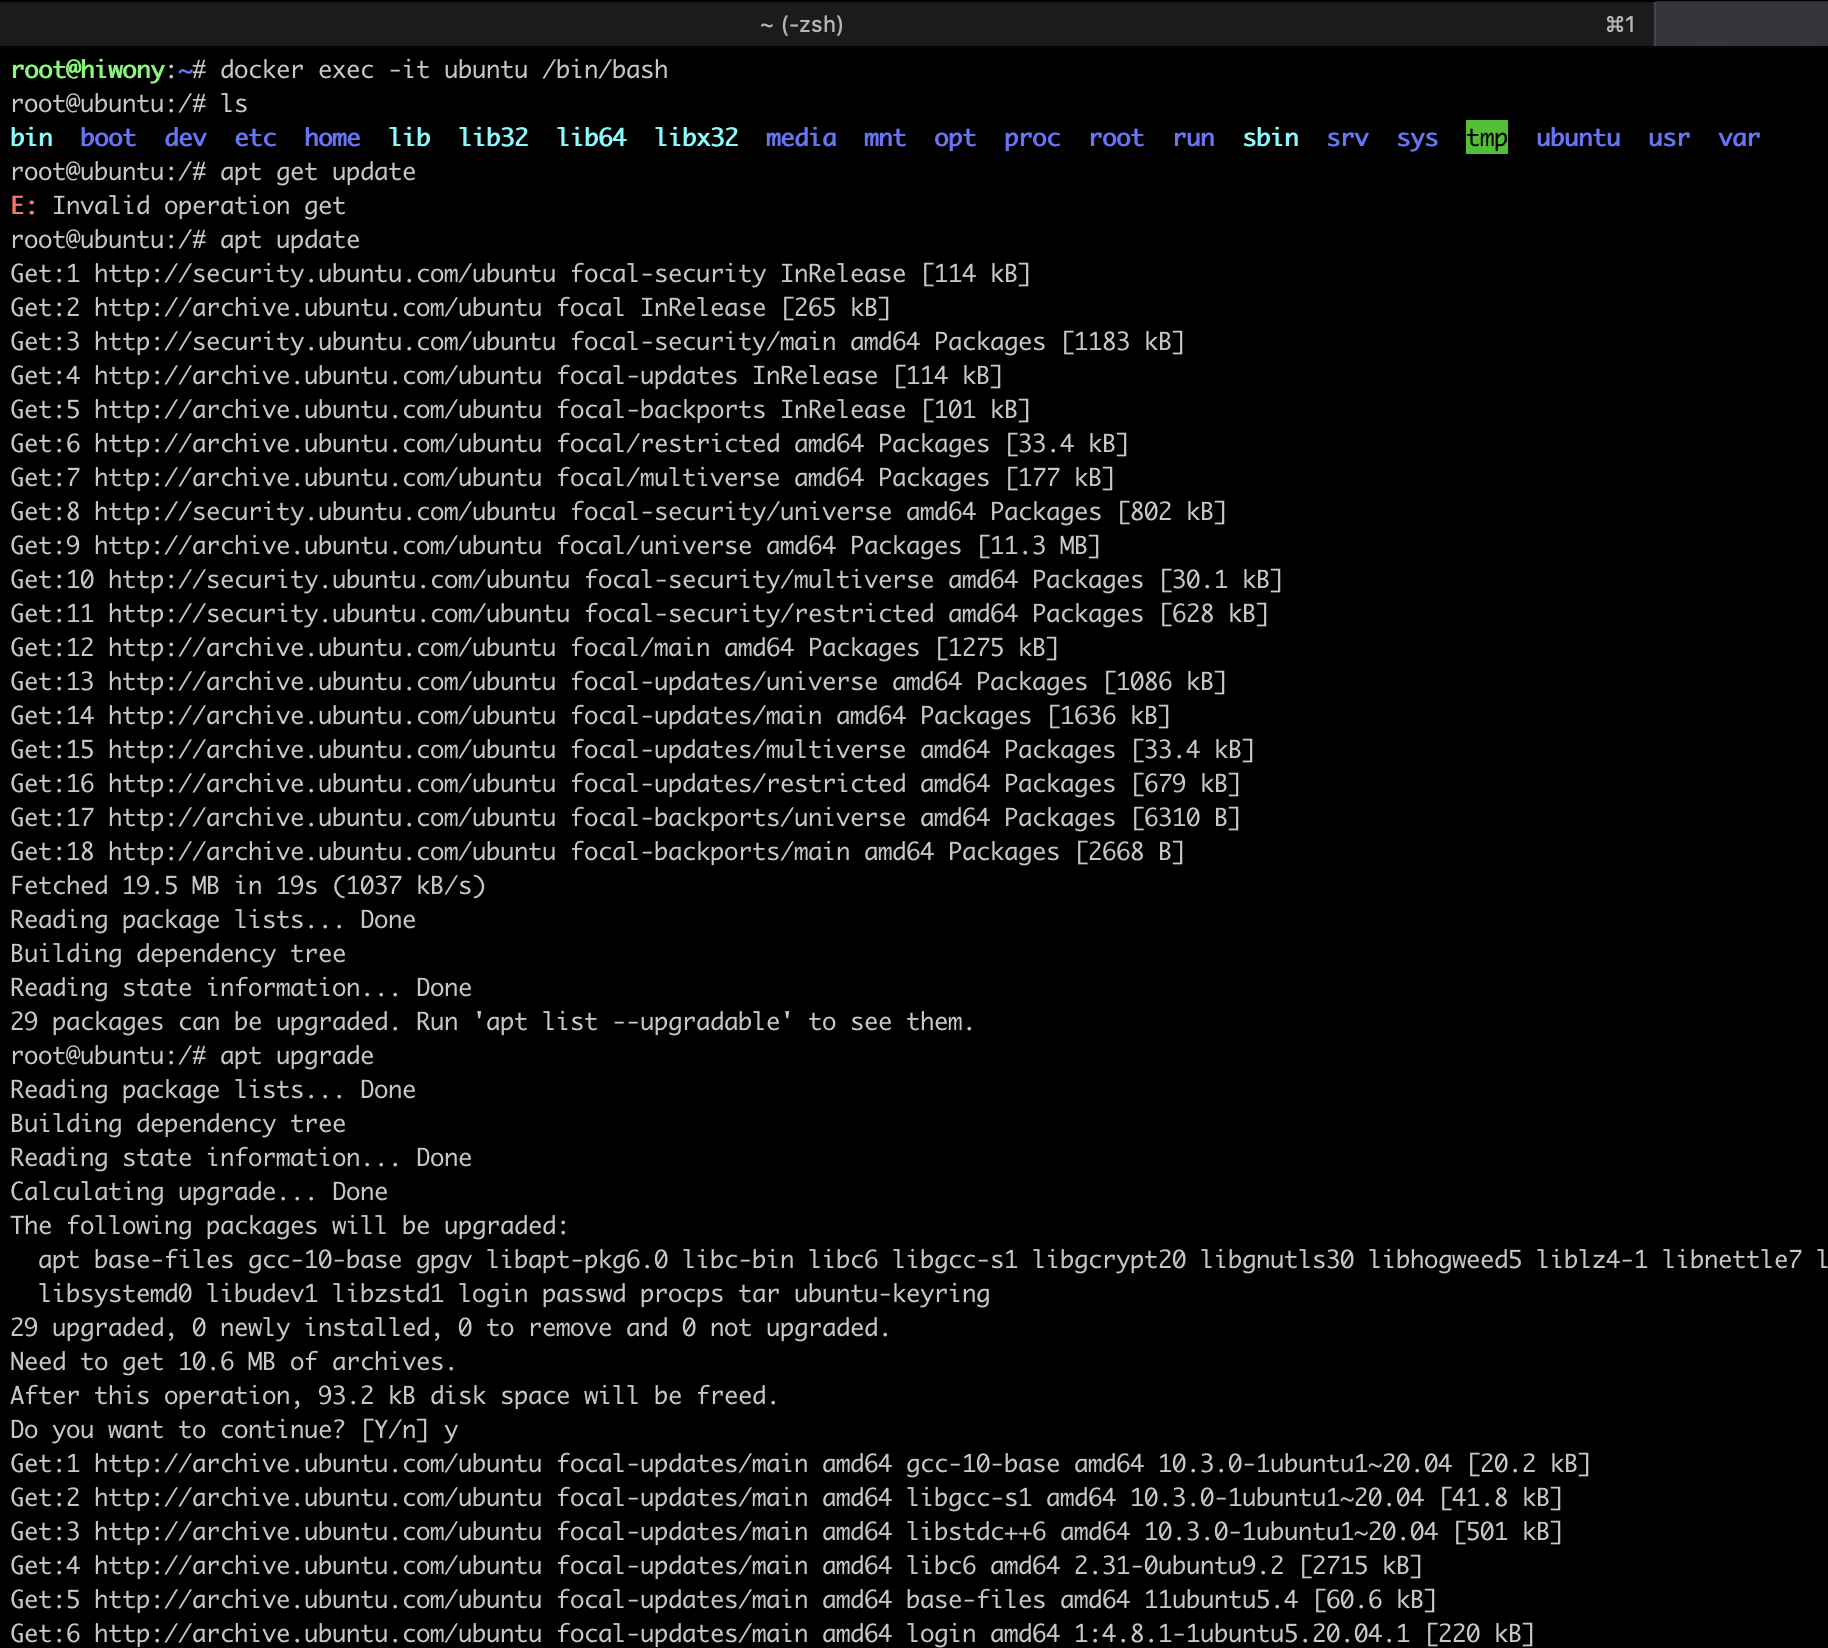1828x1648 pixels.
Task: Click the 'bin' directory in ls output
Action: [x=31, y=138]
